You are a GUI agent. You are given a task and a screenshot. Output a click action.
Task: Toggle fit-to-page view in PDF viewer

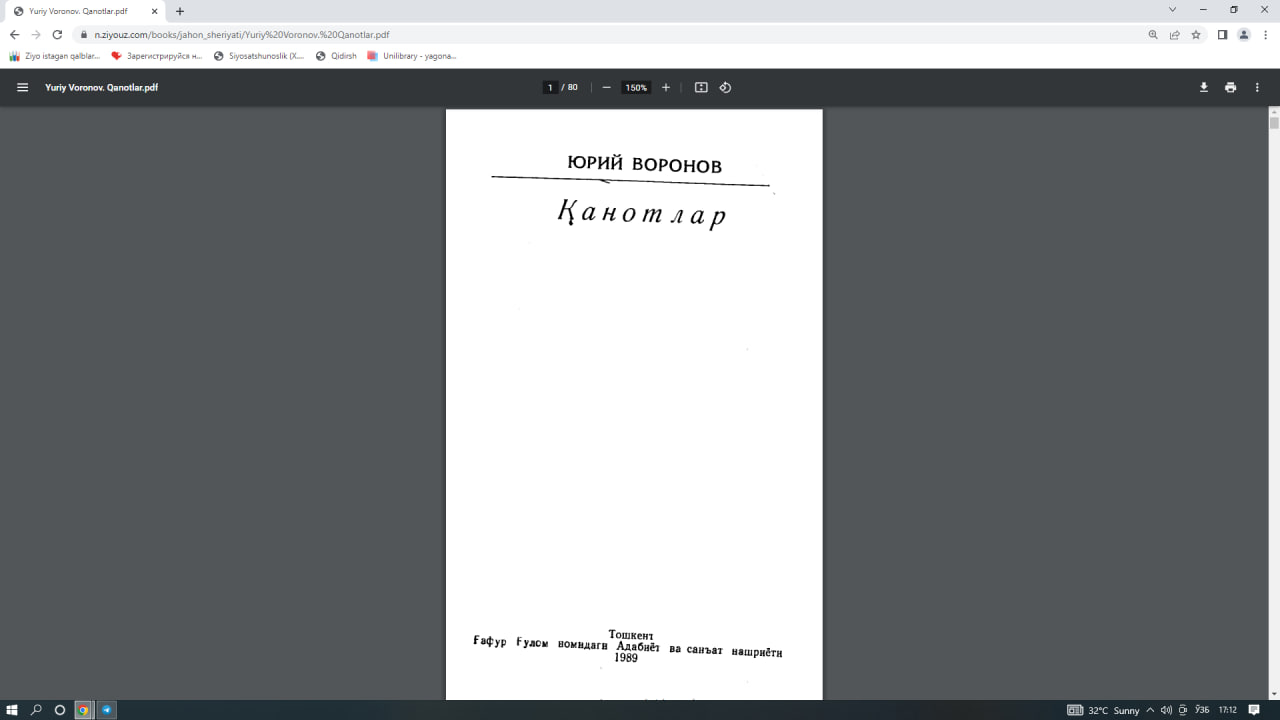701,87
